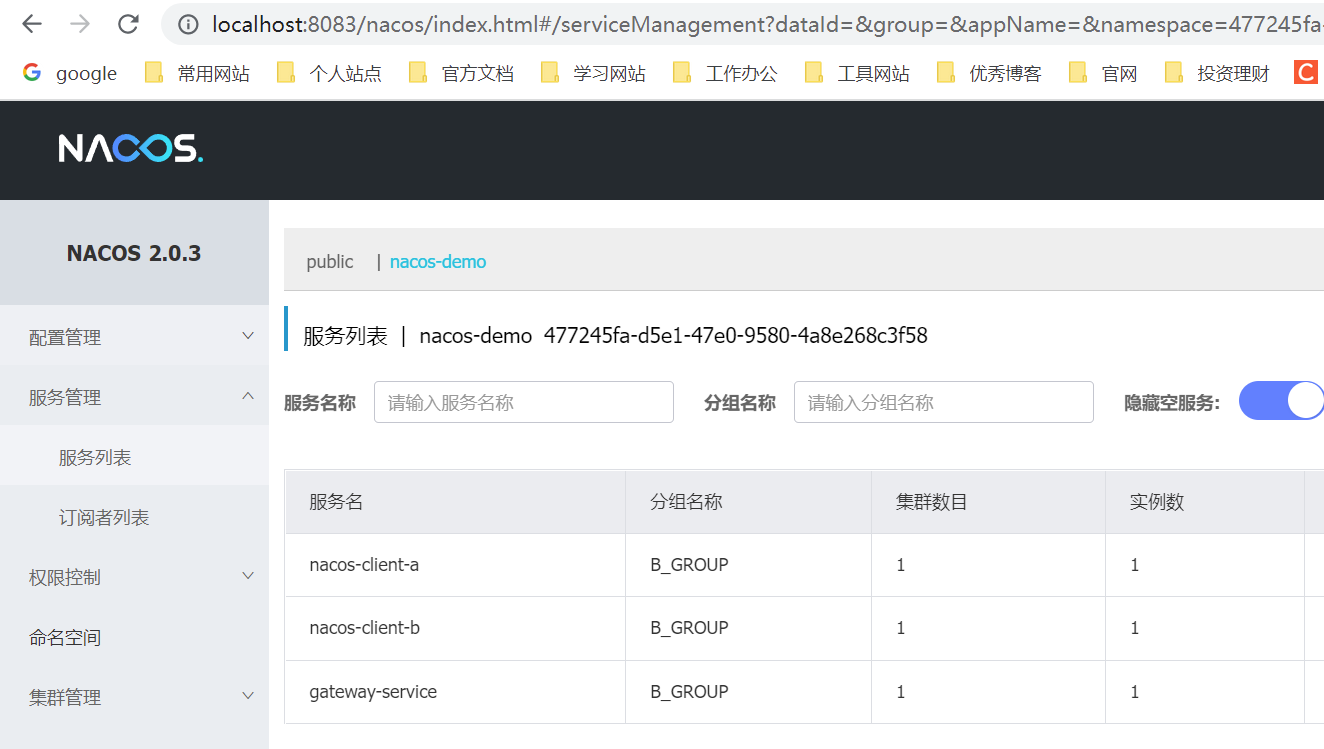1324x749 pixels.
Task: Click the address bar URL
Action: [x=767, y=24]
